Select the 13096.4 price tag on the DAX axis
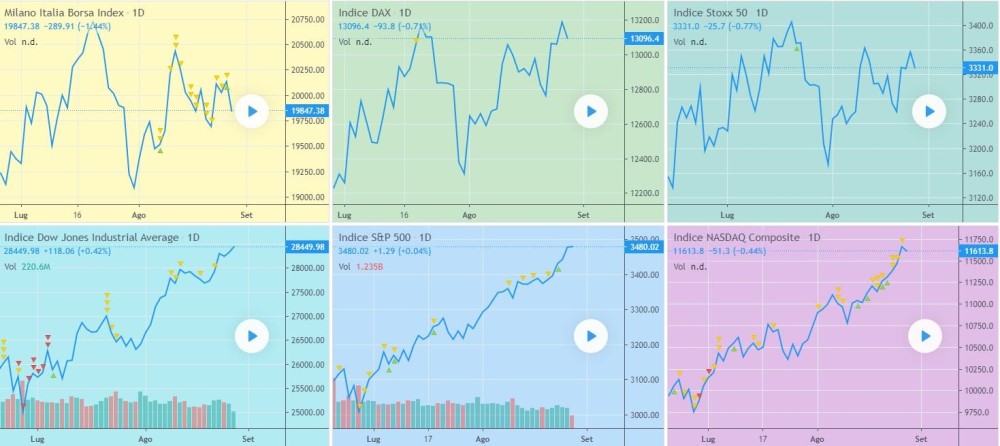Image resolution: width=1000 pixels, height=446 pixels. (643, 38)
